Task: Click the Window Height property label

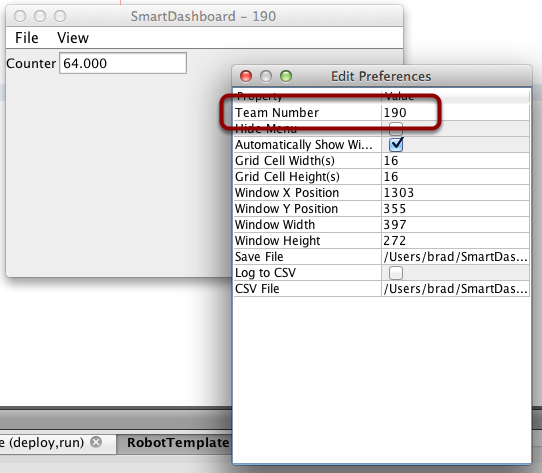Action: (x=278, y=241)
